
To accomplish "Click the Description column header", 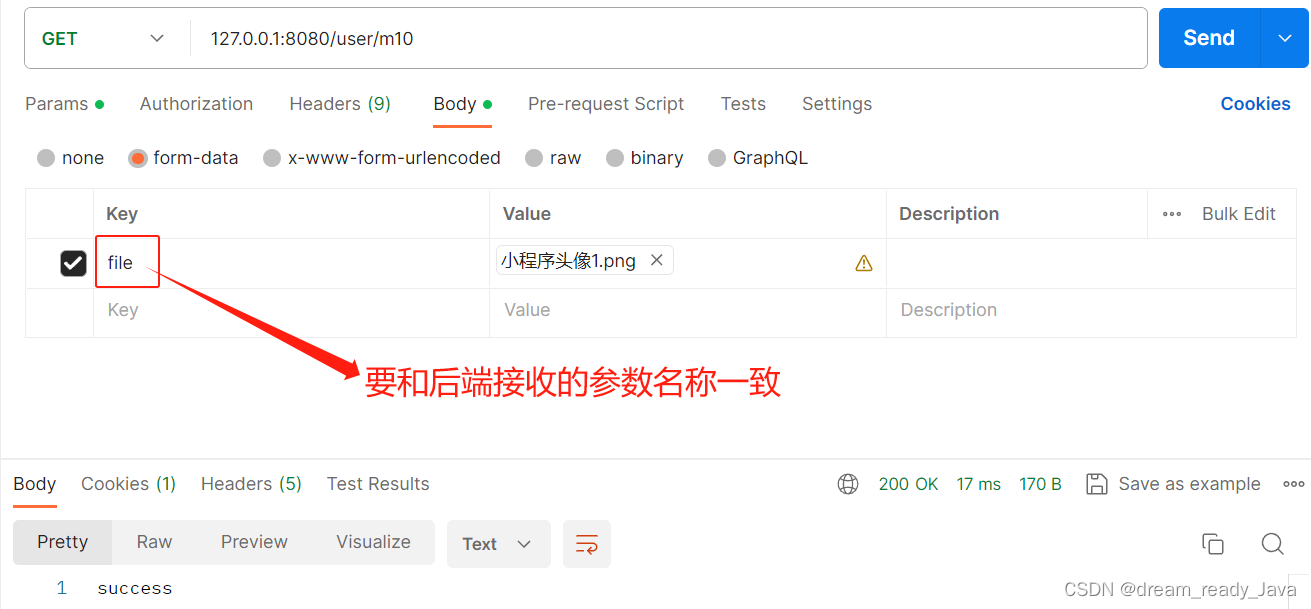I will tap(949, 214).
